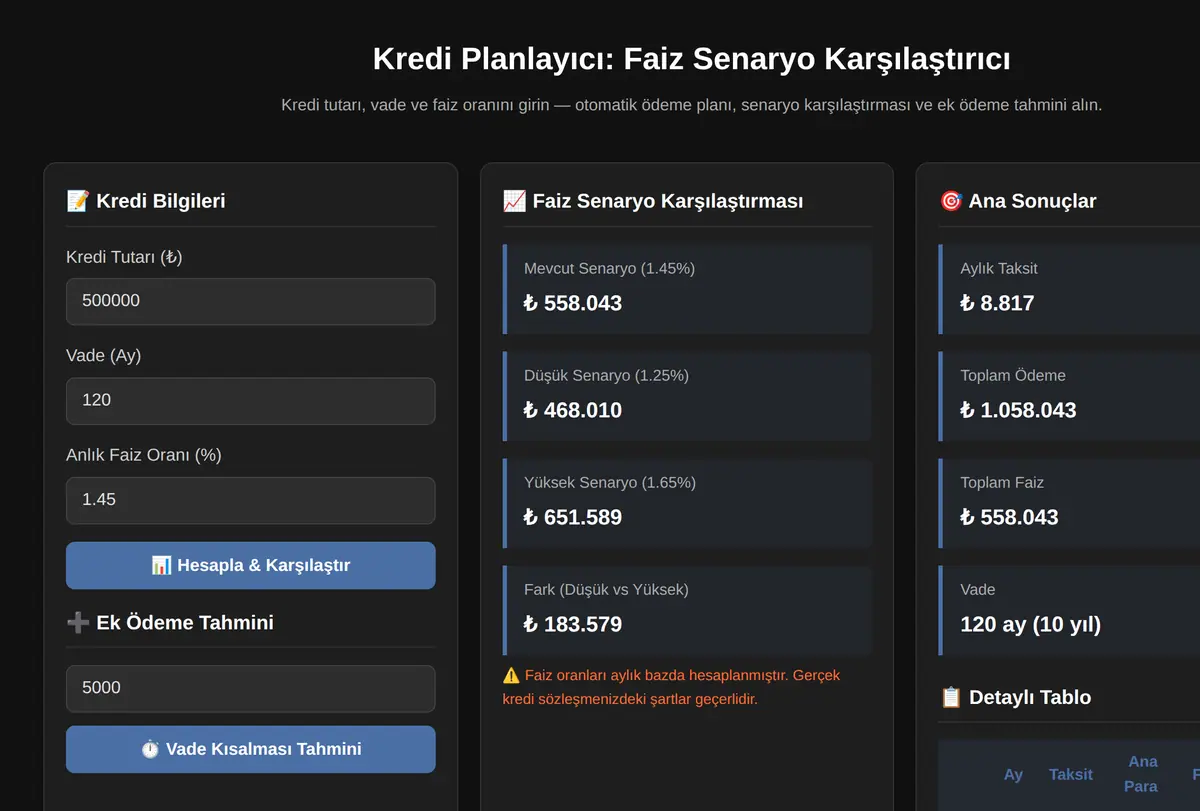The width and height of the screenshot is (1200, 811).
Task: Click the Hesapla & Karşılaştır button
Action: tap(250, 565)
